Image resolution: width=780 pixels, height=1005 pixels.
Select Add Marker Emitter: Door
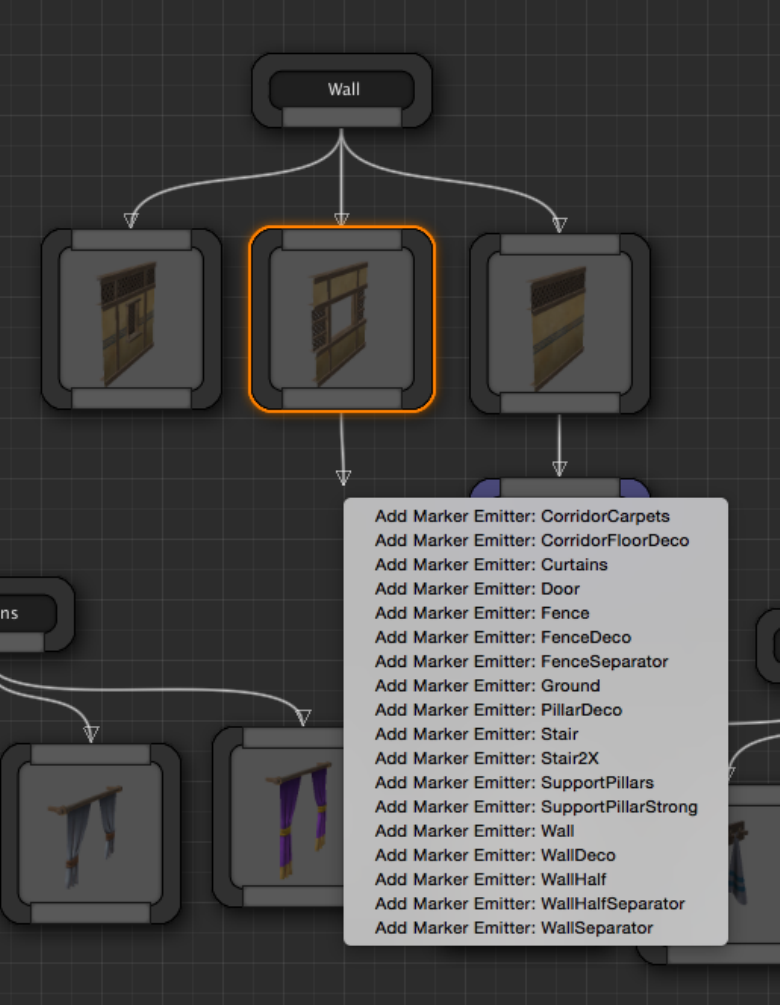(535, 589)
